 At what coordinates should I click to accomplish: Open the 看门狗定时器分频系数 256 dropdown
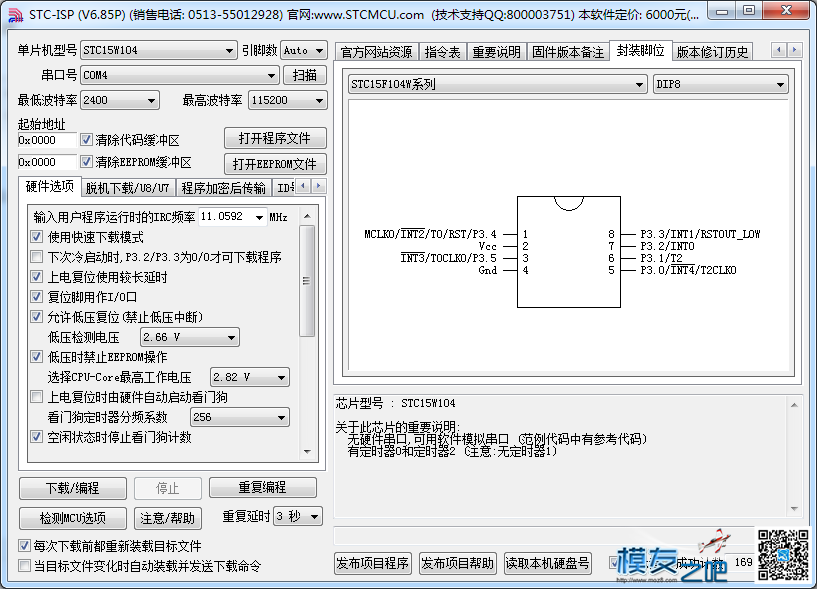tap(240, 417)
